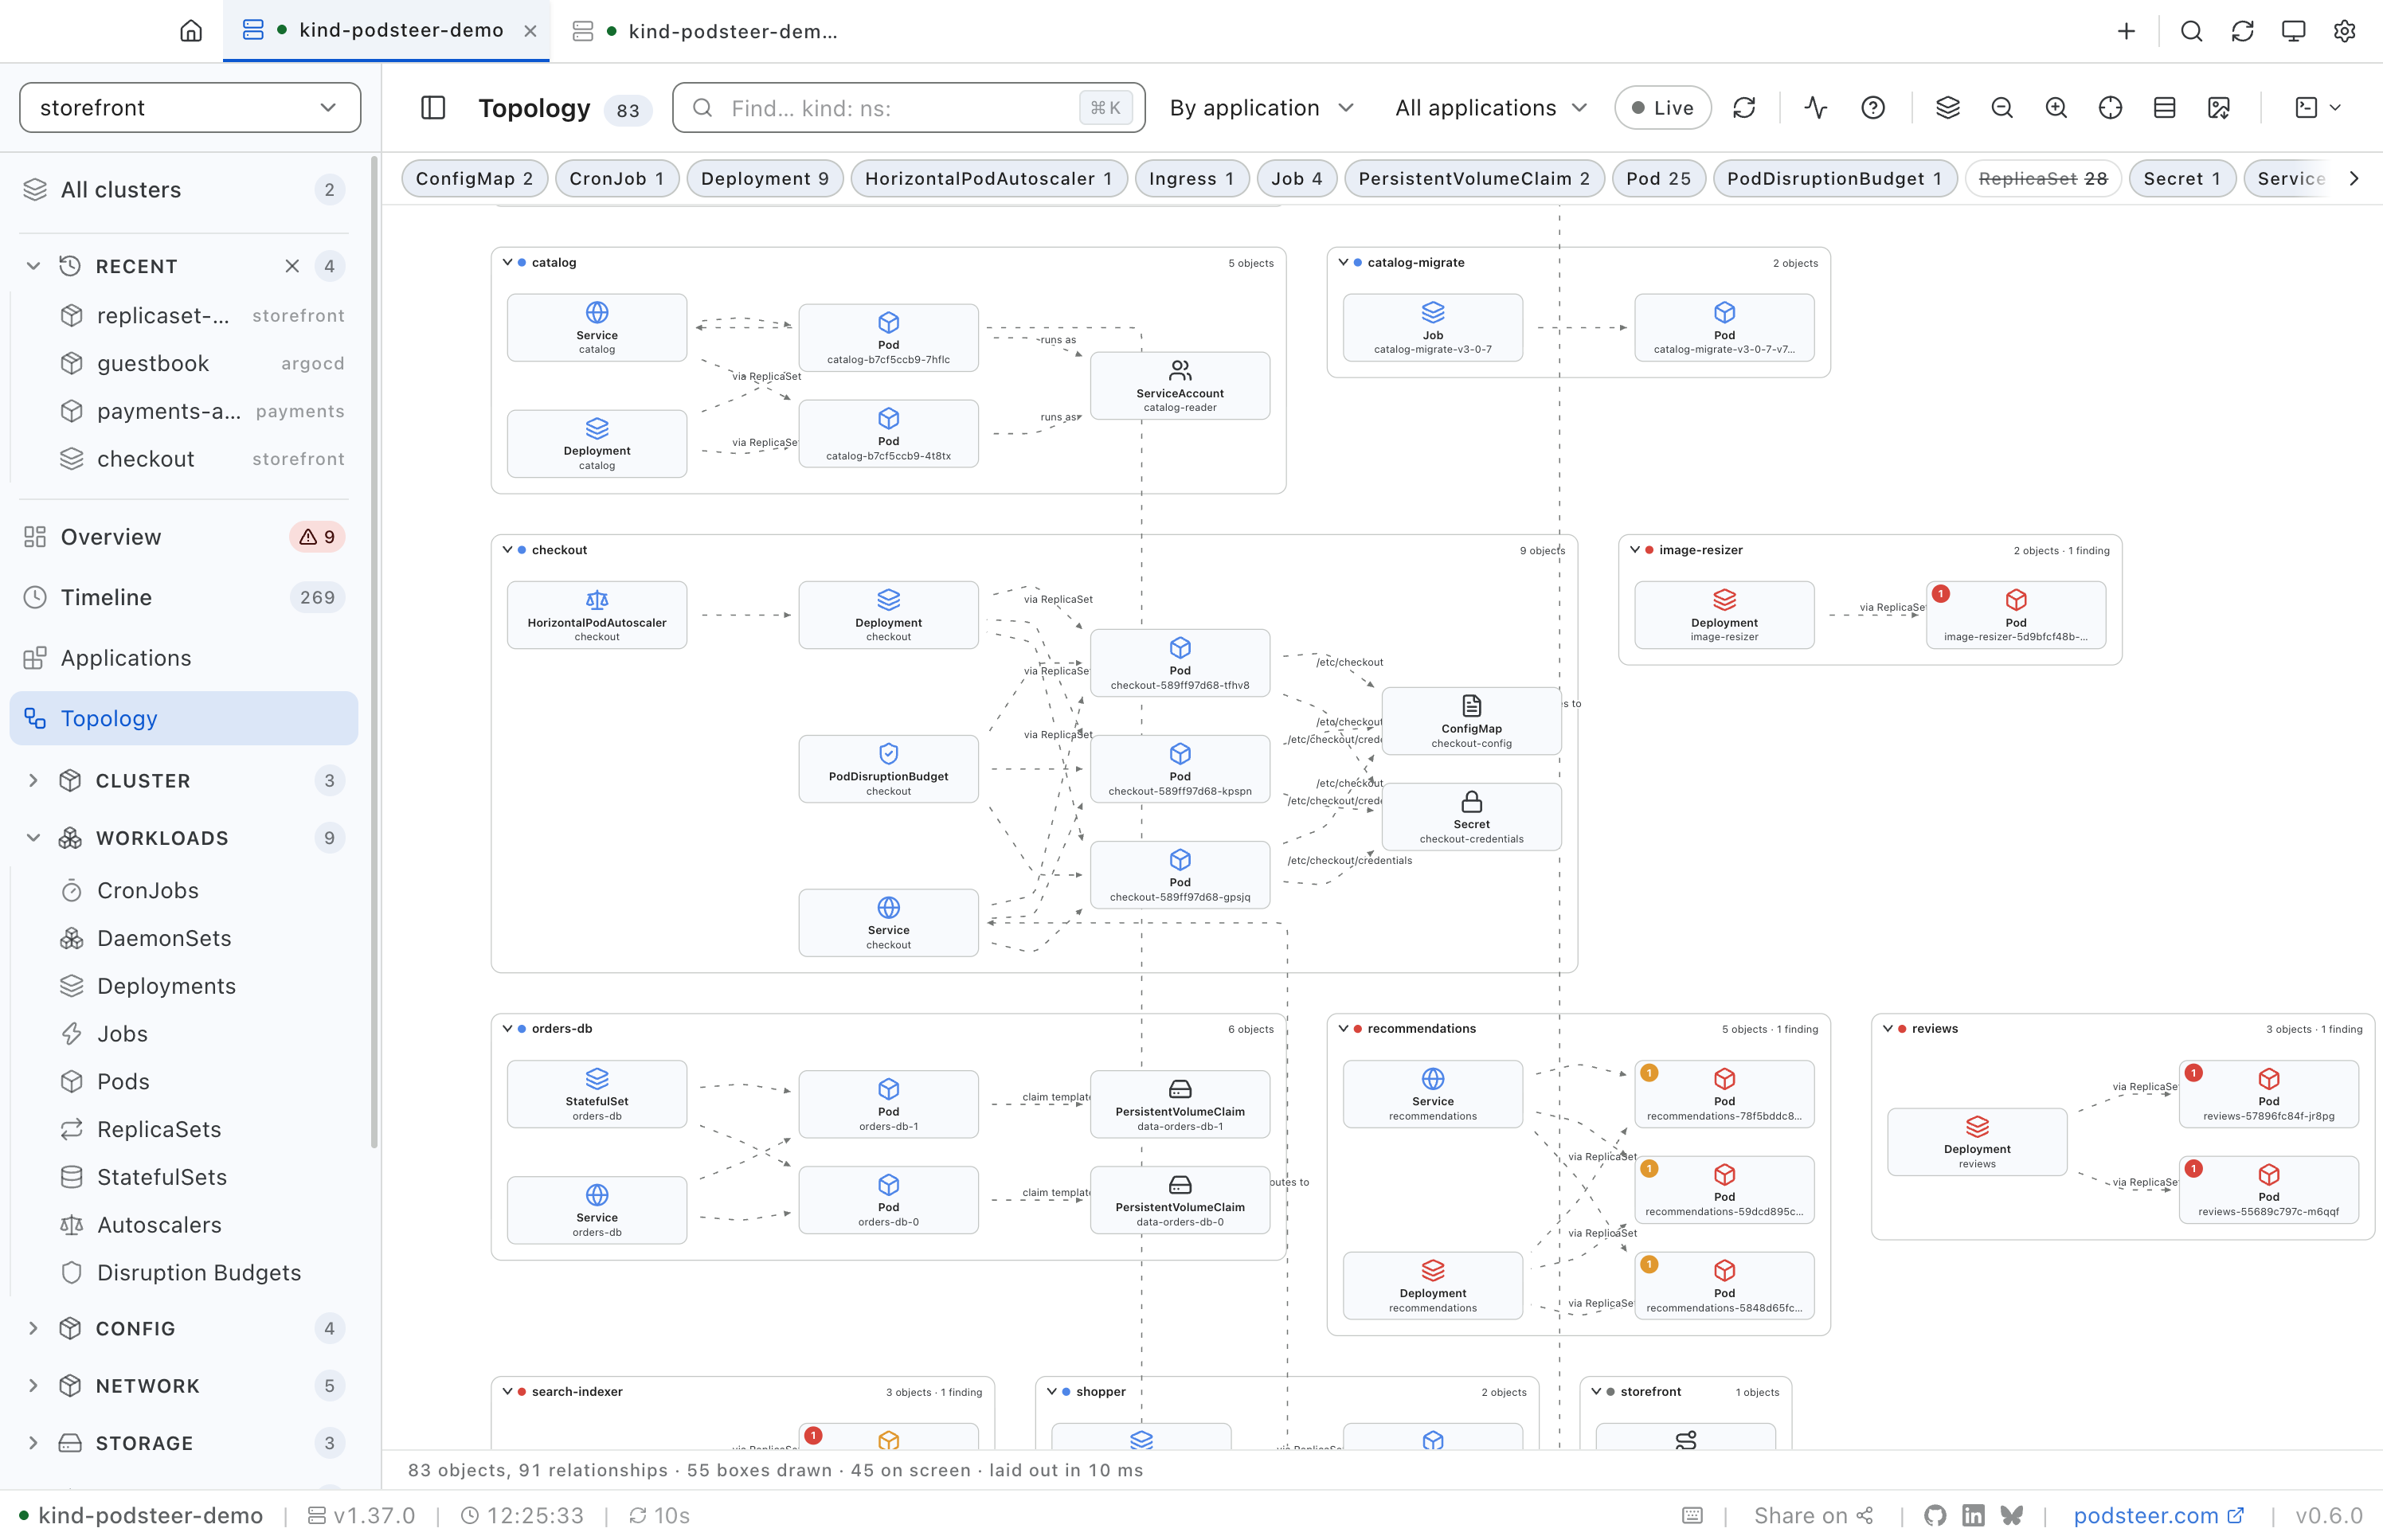Click the layers stack icon in toolbar
Screen dimensions: 2383x1540
(1947, 108)
